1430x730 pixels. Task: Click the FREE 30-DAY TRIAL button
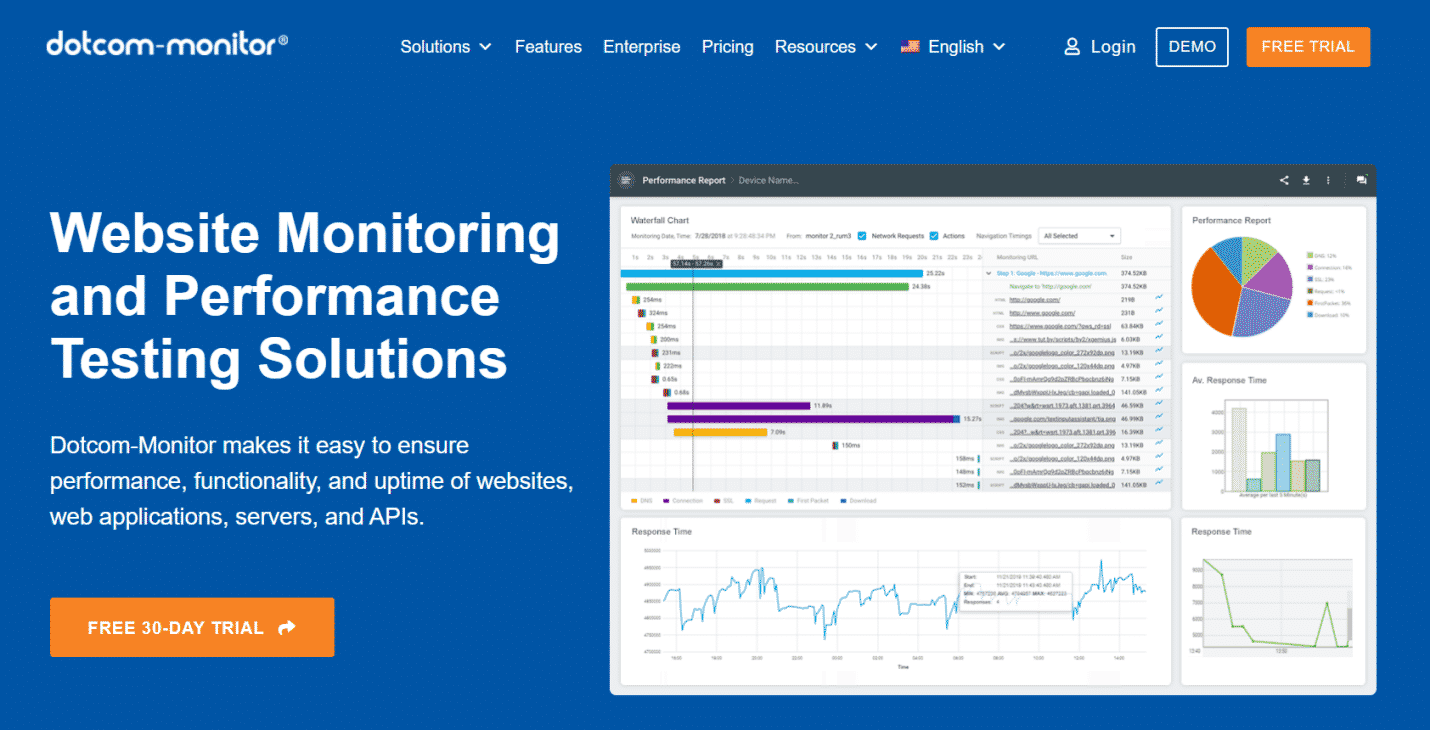pos(191,627)
